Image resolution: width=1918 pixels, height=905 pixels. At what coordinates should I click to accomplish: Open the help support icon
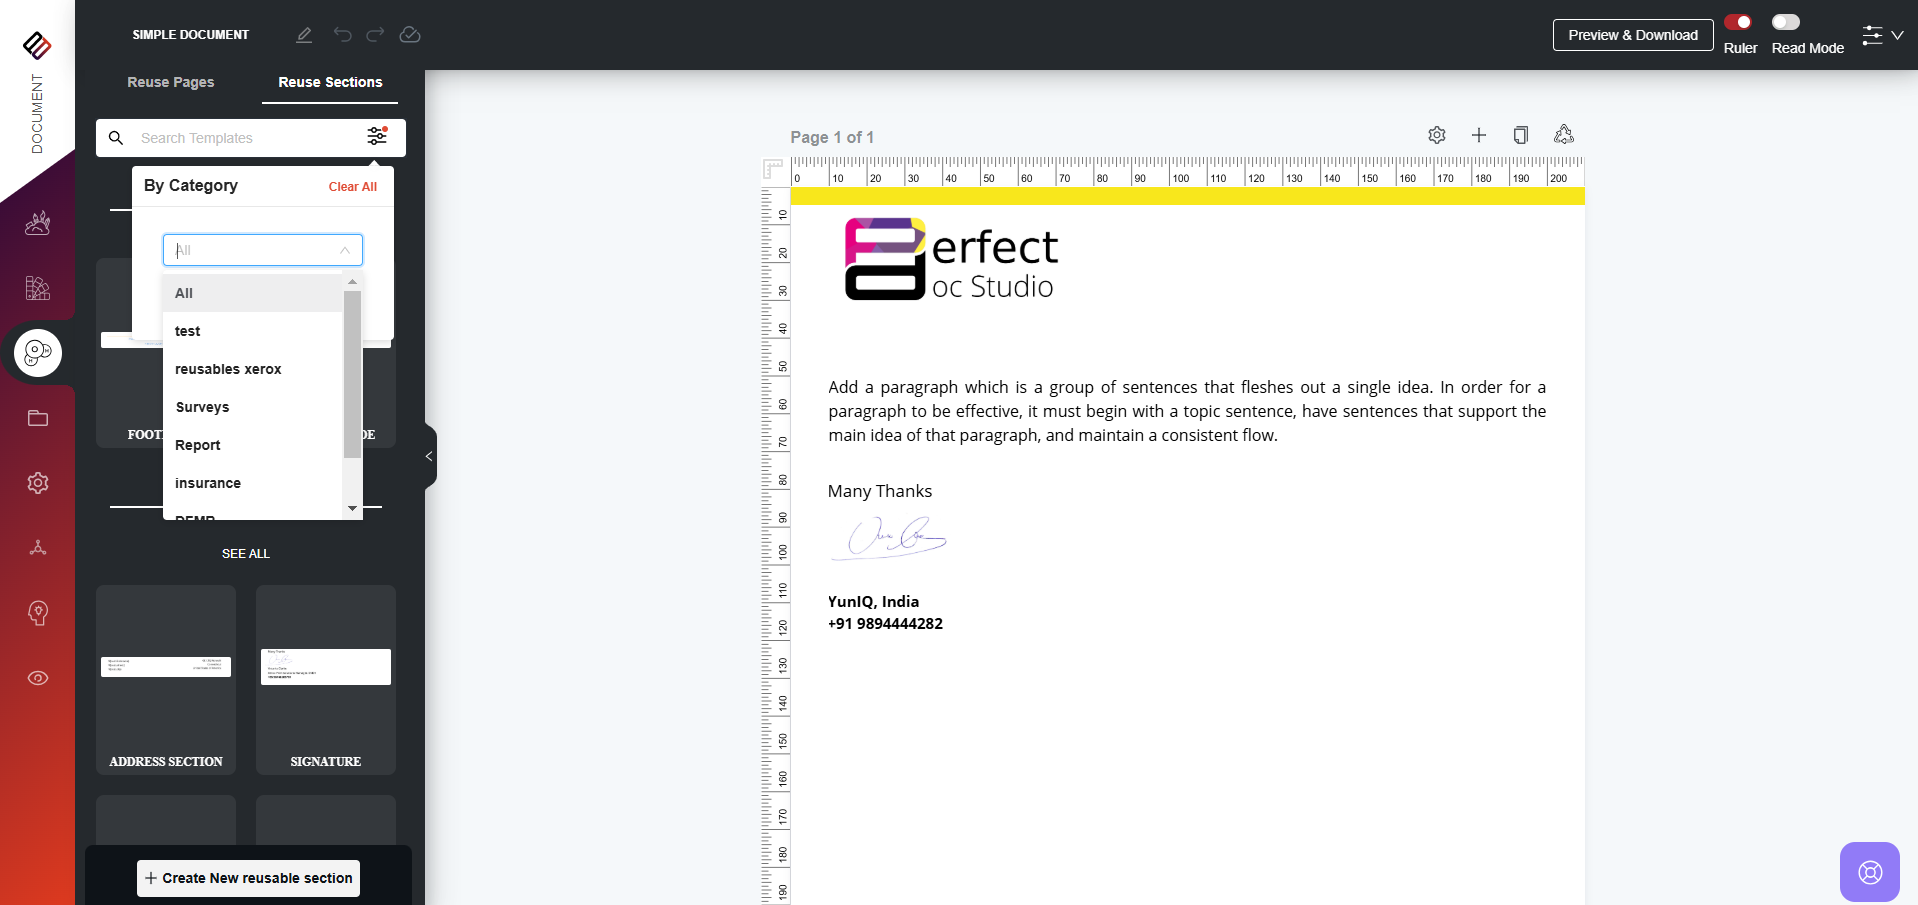pos(1869,872)
